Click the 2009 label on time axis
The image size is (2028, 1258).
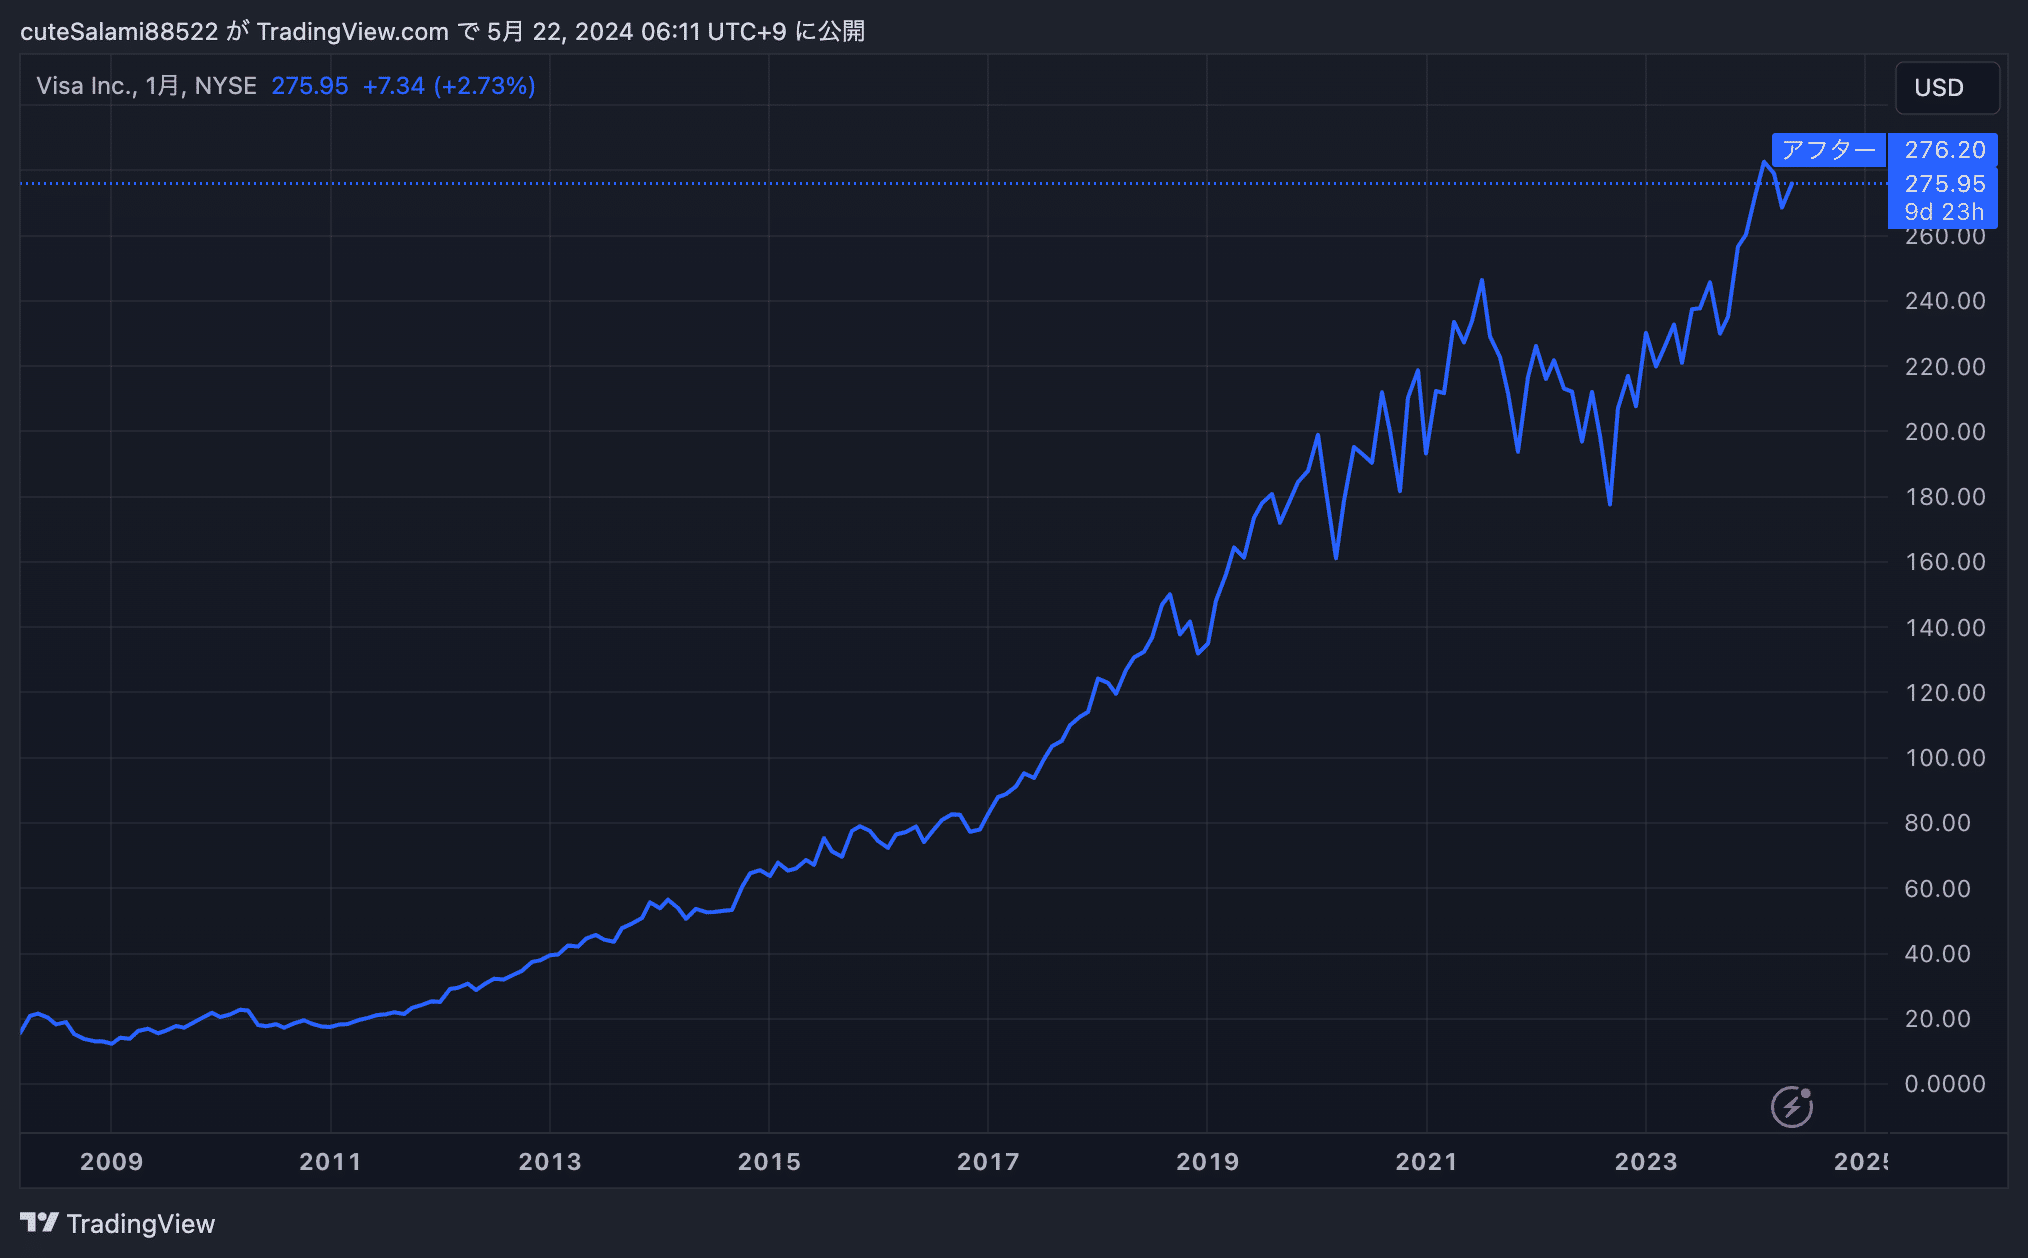111,1161
